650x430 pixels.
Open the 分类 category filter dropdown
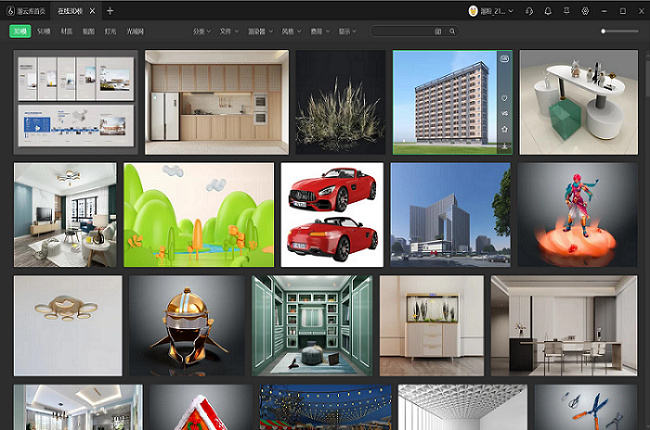[x=202, y=32]
